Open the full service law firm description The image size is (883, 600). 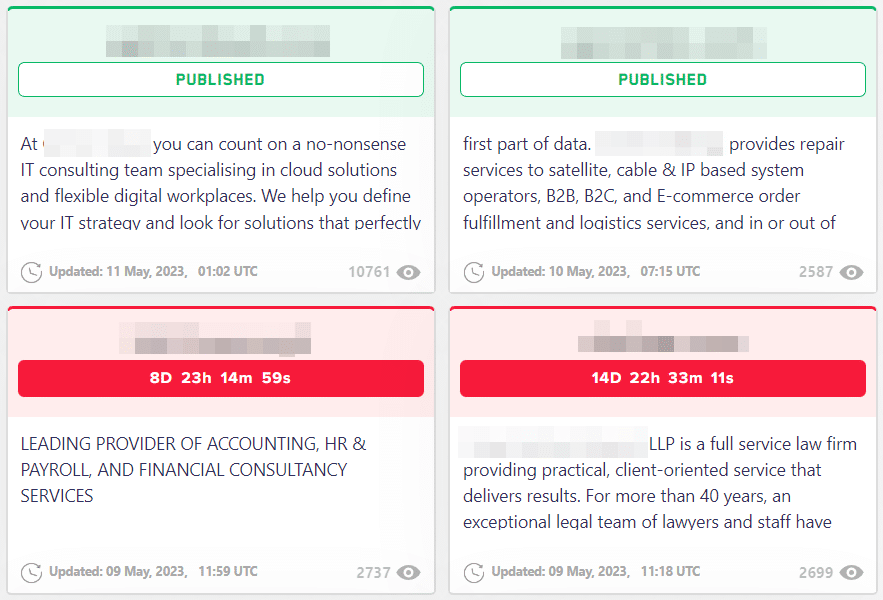[660, 483]
